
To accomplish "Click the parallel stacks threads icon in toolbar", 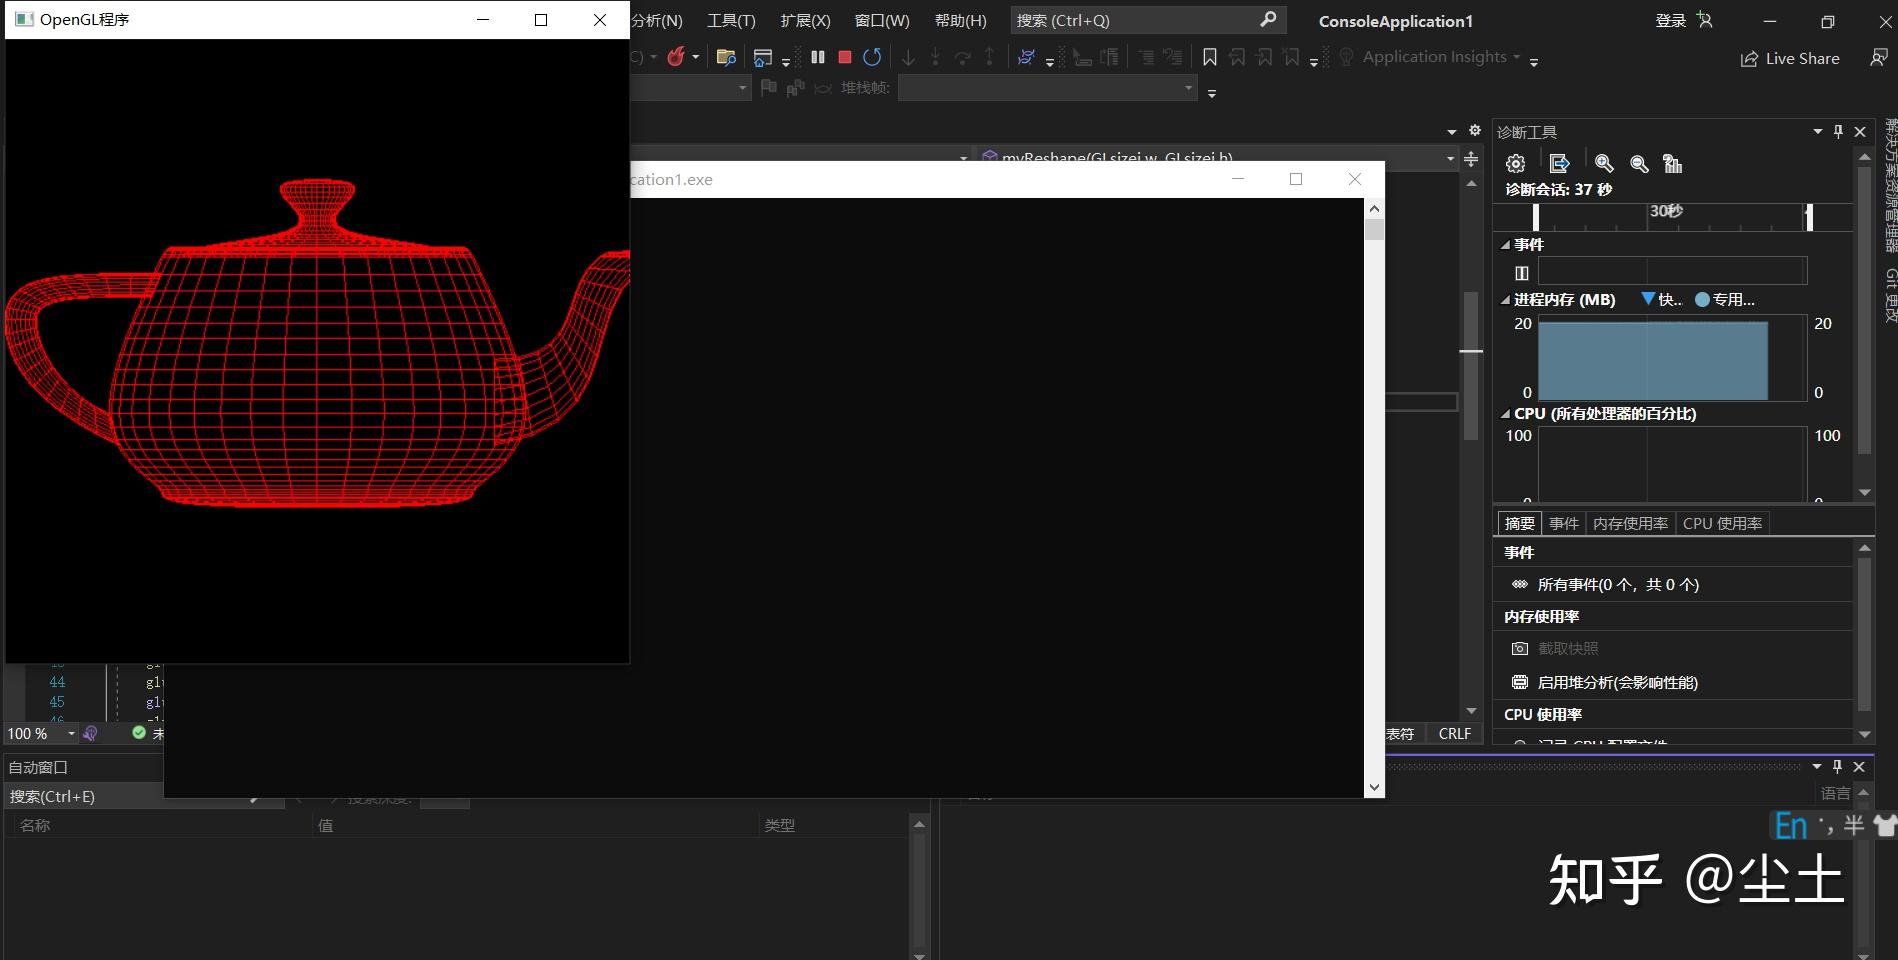I will [1026, 57].
